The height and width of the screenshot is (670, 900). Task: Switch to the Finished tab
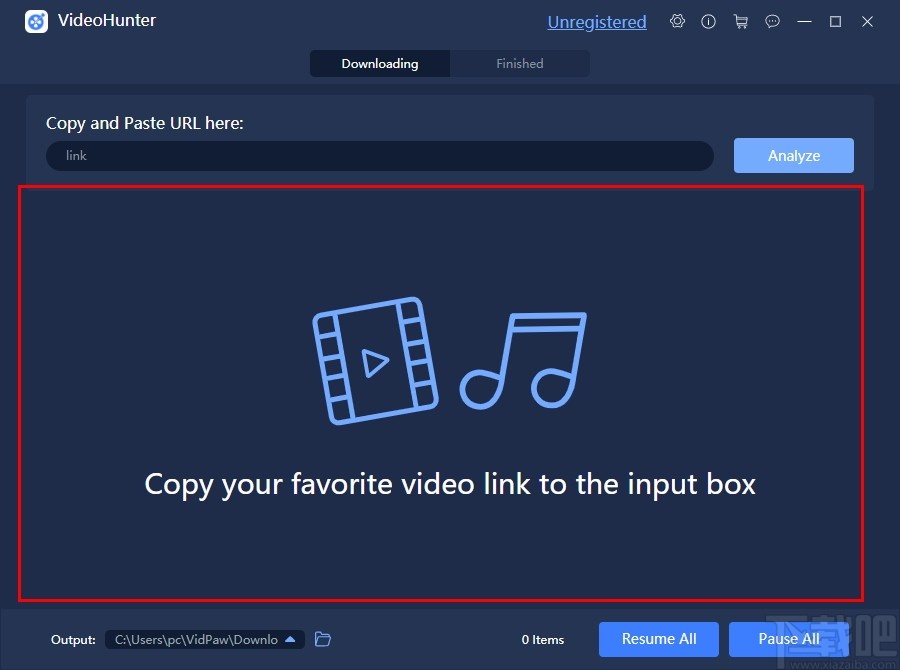click(x=519, y=63)
